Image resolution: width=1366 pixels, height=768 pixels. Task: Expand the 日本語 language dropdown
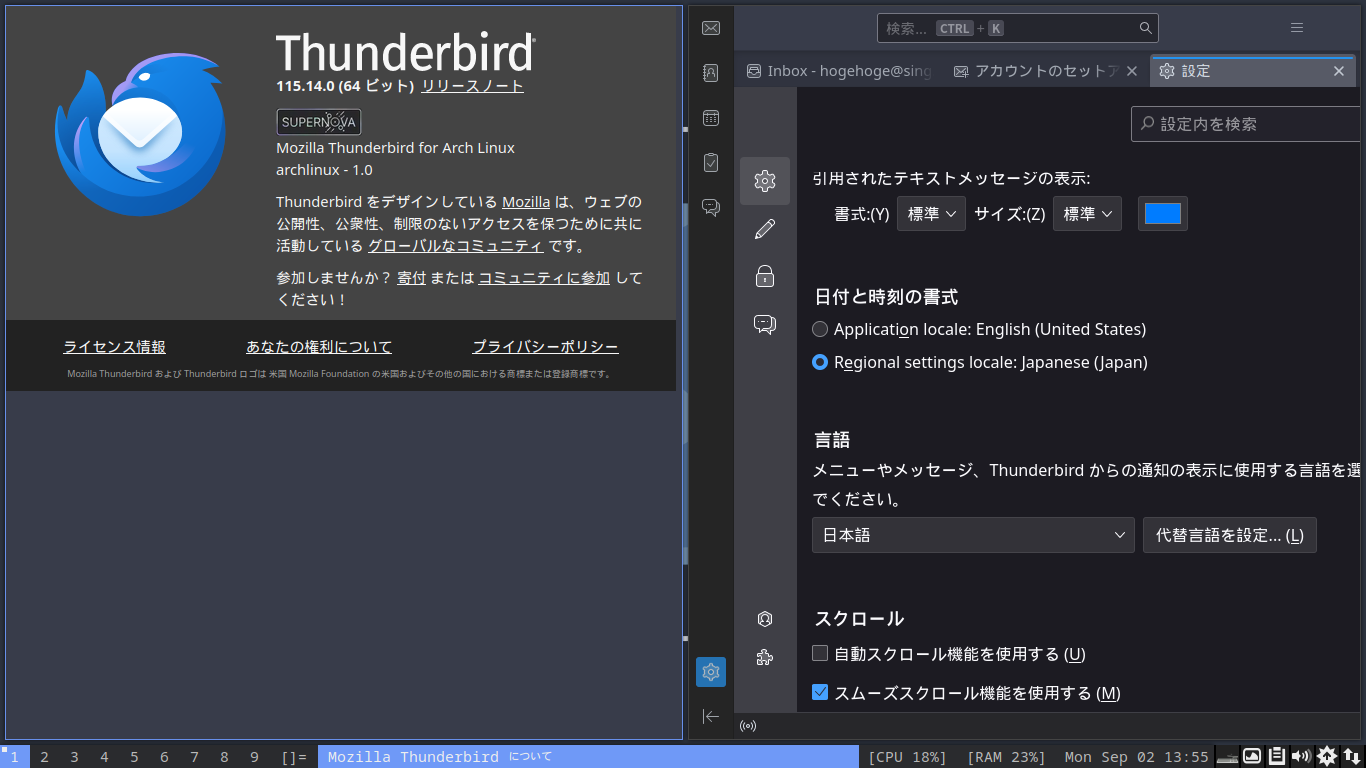click(x=973, y=535)
